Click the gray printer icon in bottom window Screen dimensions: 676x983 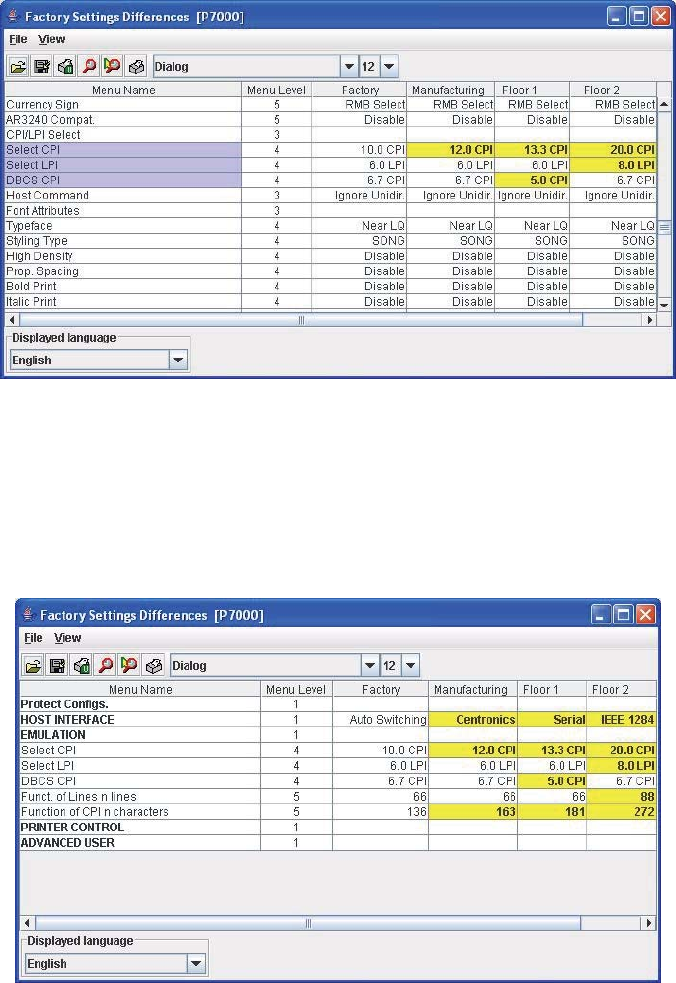pyautogui.click(x=152, y=665)
